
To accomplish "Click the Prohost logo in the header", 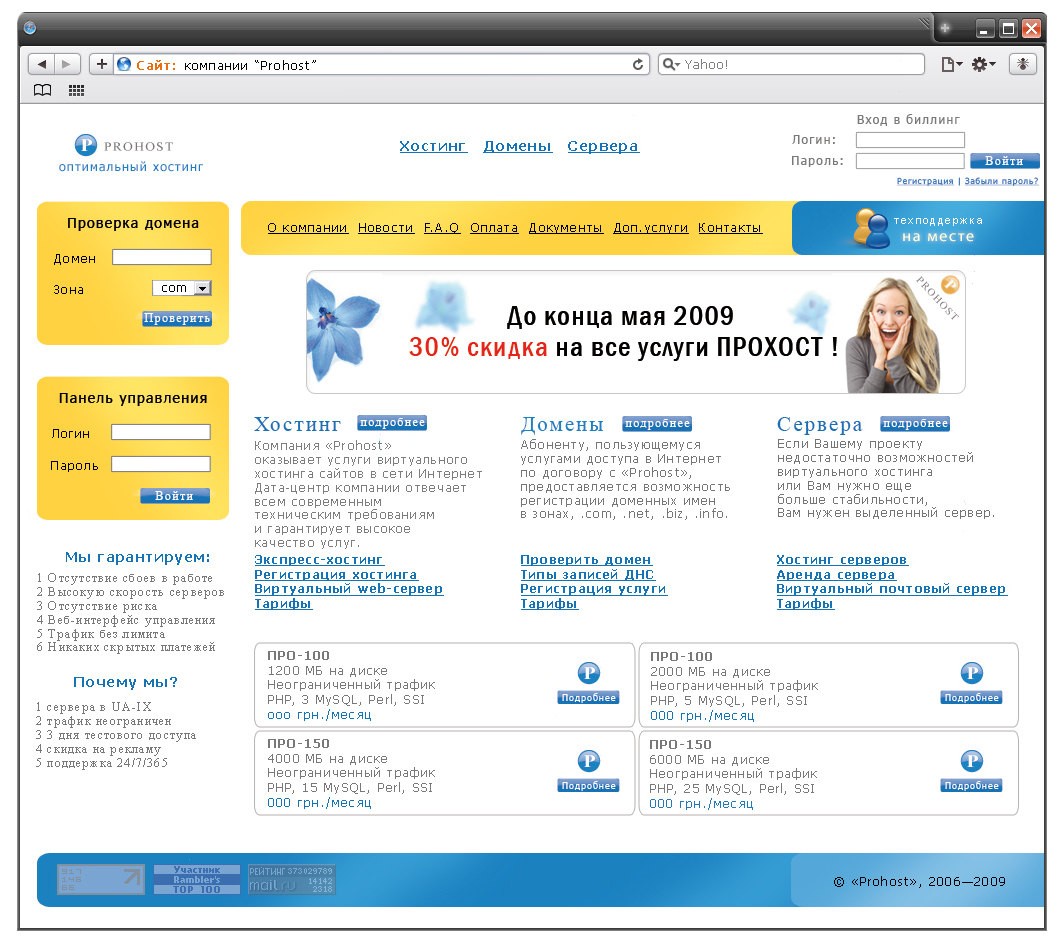I will click(x=124, y=145).
